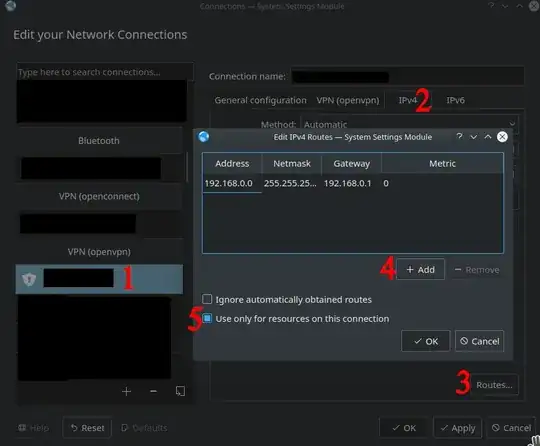540x446 pixels.
Task: Click Apply in the main settings window
Action: [x=458, y=428]
